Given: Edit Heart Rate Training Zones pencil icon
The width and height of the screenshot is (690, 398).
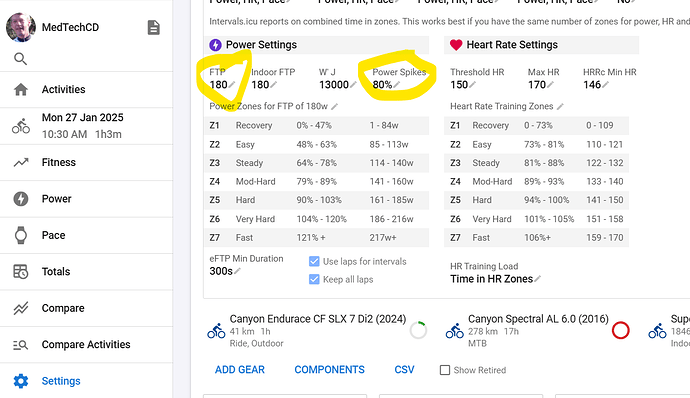Looking at the screenshot, I should tap(560, 107).
